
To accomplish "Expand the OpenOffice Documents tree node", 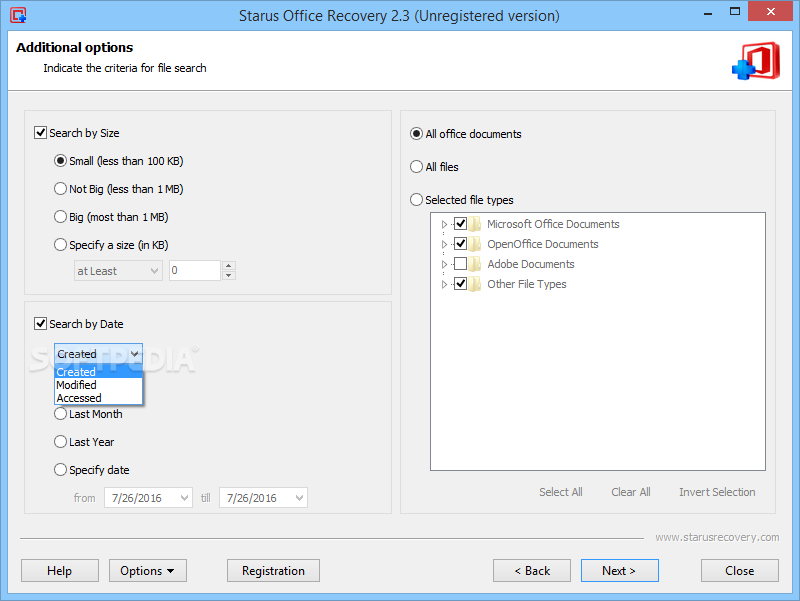I will click(x=444, y=244).
